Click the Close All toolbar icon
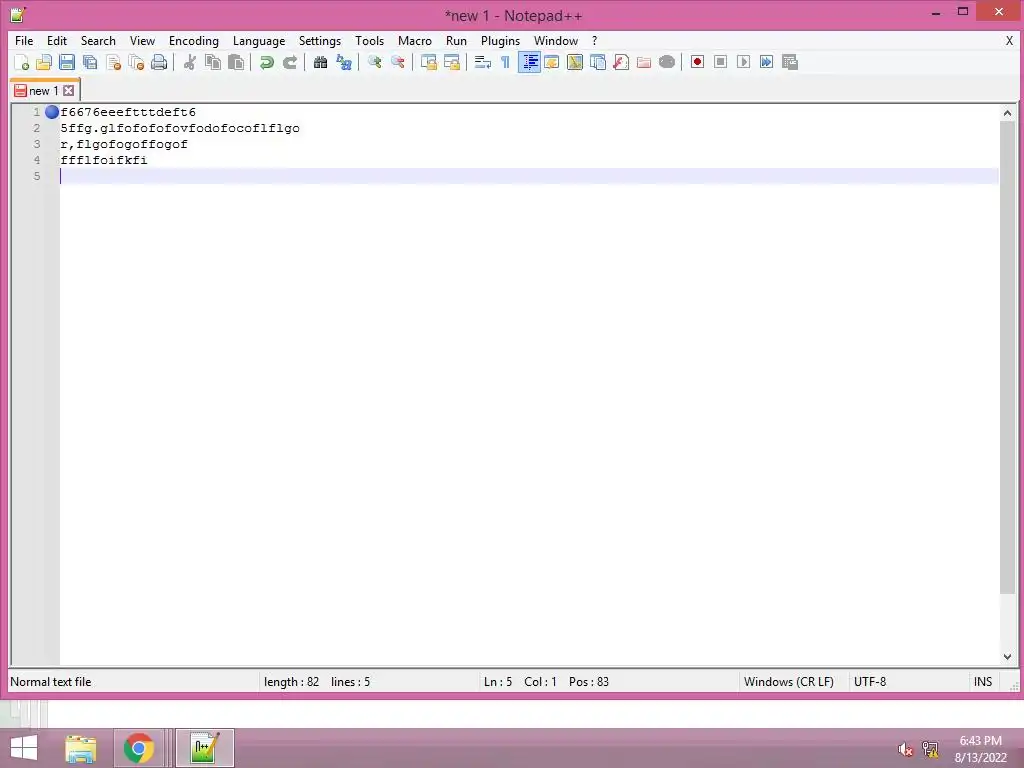The height and width of the screenshot is (768, 1024). point(136,62)
